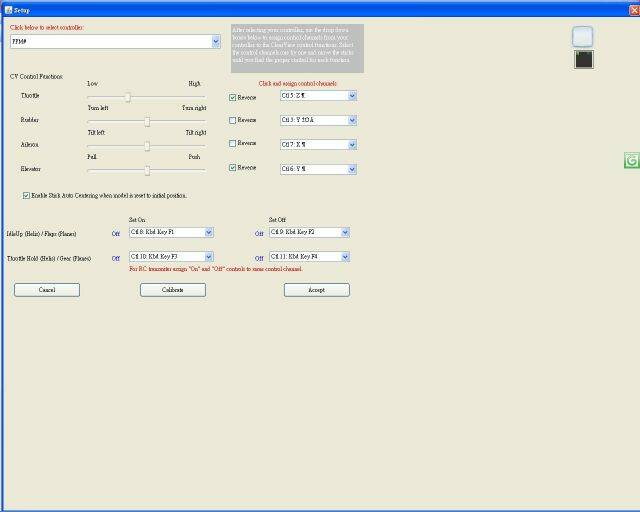Click the Setup window title bar icon
The height and width of the screenshot is (512, 640).
(7, 9)
